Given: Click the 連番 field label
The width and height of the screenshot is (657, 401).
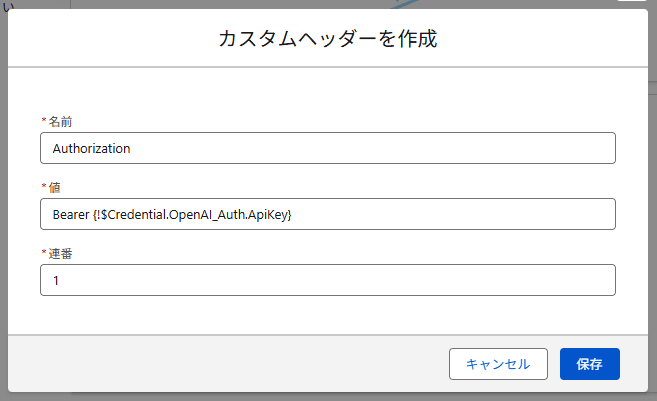Looking at the screenshot, I should (x=60, y=253).
